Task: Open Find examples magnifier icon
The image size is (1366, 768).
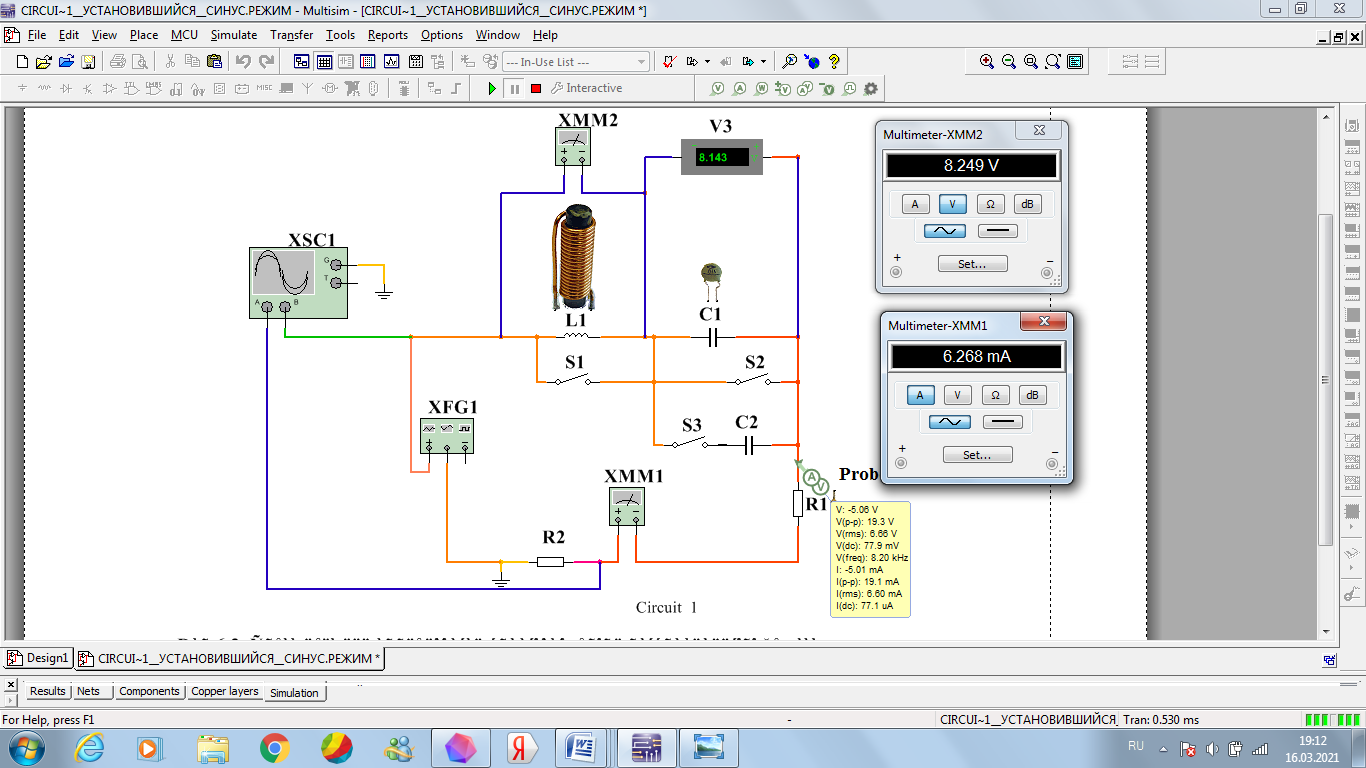Action: 789,62
